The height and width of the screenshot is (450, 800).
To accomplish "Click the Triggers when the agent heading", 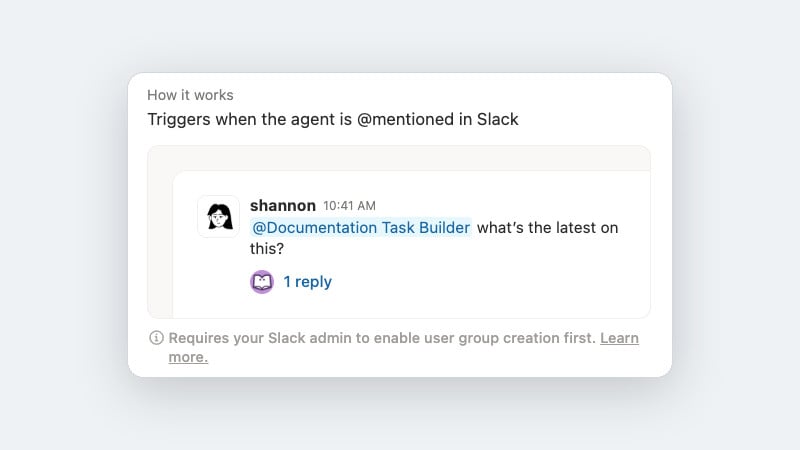I will [333, 119].
